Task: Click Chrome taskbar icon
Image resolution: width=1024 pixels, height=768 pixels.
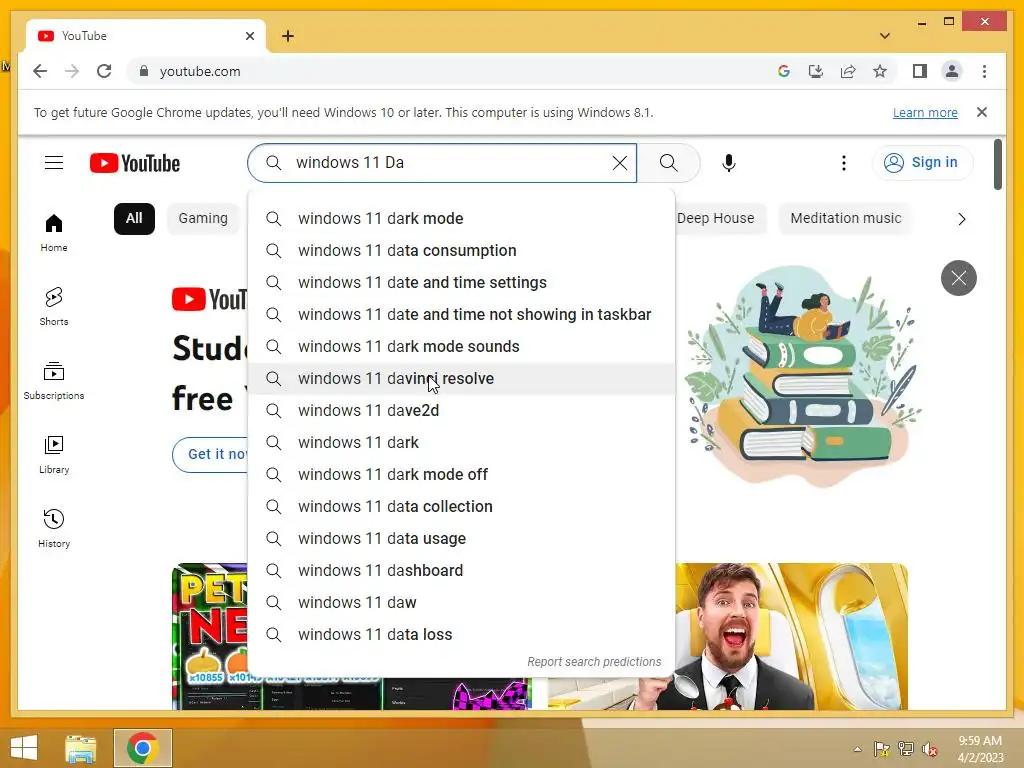Action: click(x=142, y=748)
